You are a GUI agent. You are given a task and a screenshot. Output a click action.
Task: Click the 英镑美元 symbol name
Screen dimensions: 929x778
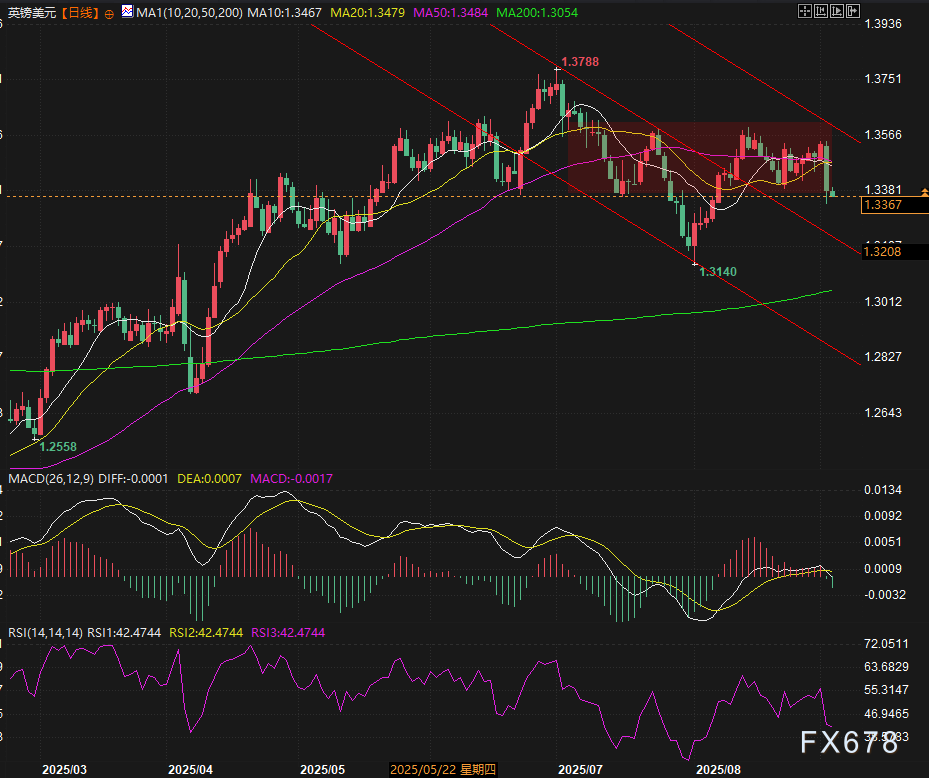click(29, 14)
